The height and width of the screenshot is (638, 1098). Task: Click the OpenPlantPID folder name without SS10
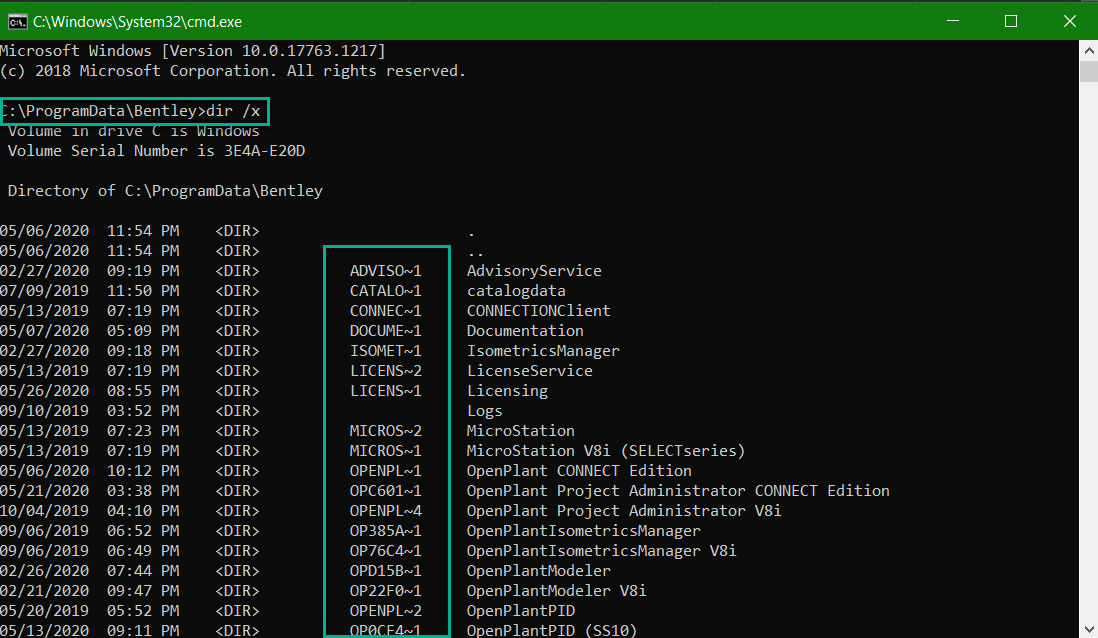pyautogui.click(x=520, y=611)
